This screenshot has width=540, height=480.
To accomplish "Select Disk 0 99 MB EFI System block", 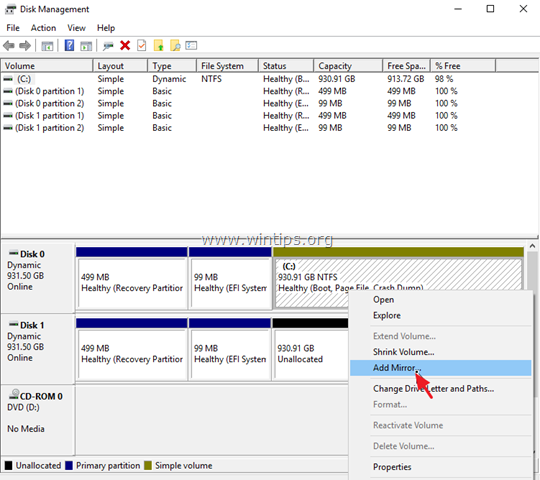I will [x=230, y=278].
